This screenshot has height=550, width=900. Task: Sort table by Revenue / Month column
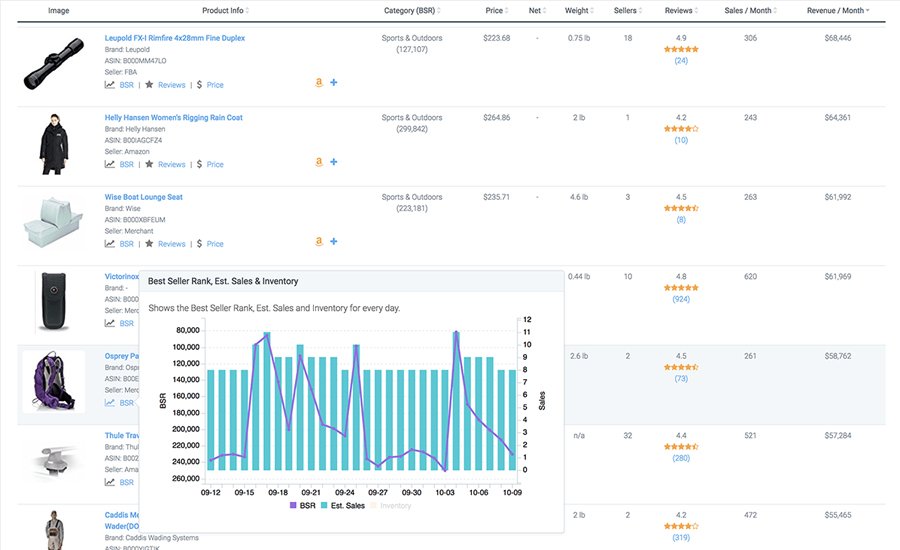pyautogui.click(x=838, y=10)
